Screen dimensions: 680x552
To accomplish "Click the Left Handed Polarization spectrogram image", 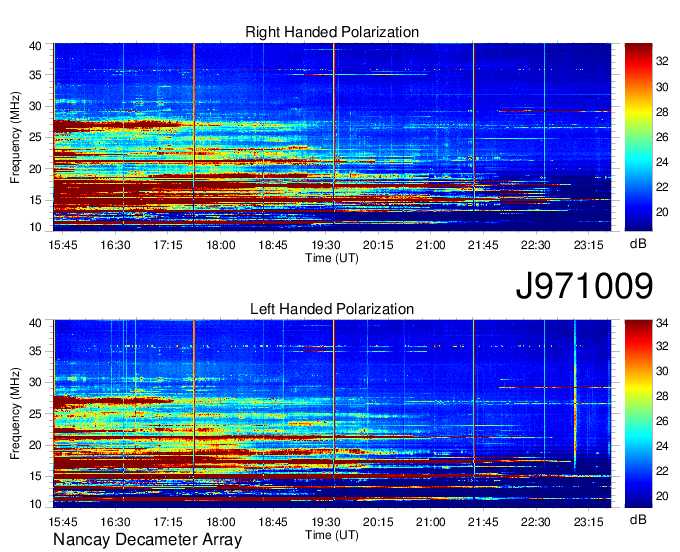I will pos(332,414).
